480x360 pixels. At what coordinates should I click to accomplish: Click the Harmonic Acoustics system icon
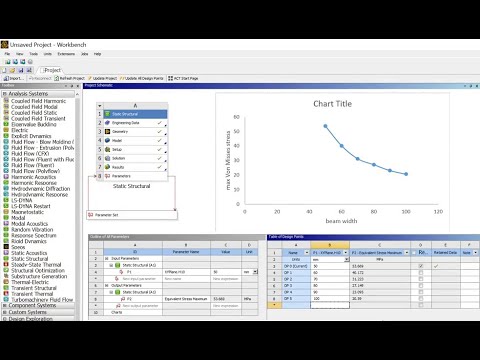[x=6, y=177]
